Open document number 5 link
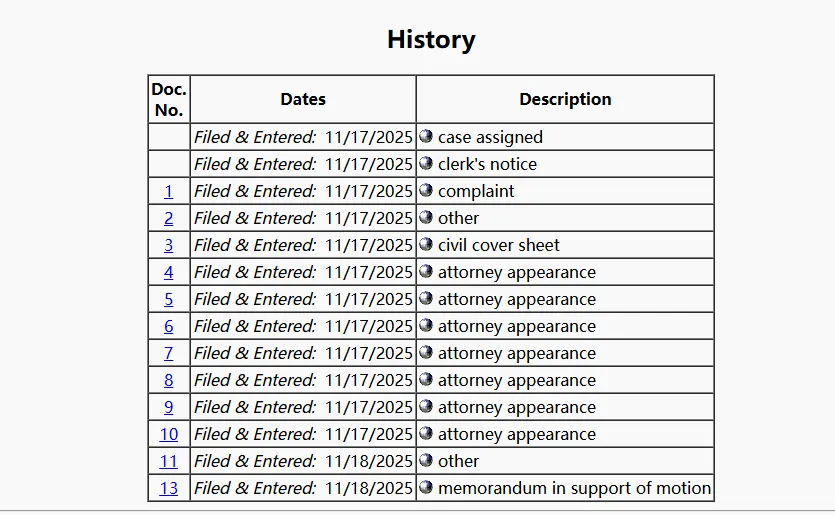Screen dimensions: 835x515 point(169,299)
